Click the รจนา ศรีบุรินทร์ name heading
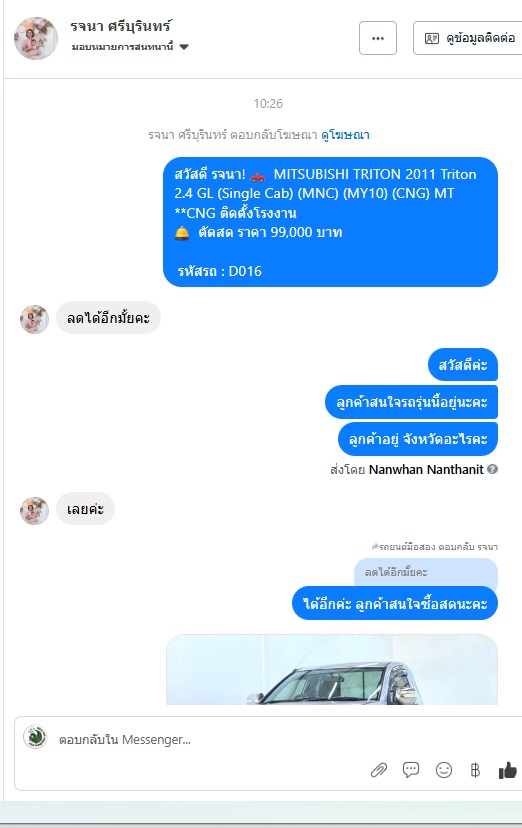The width and height of the screenshot is (522, 828). tap(121, 26)
